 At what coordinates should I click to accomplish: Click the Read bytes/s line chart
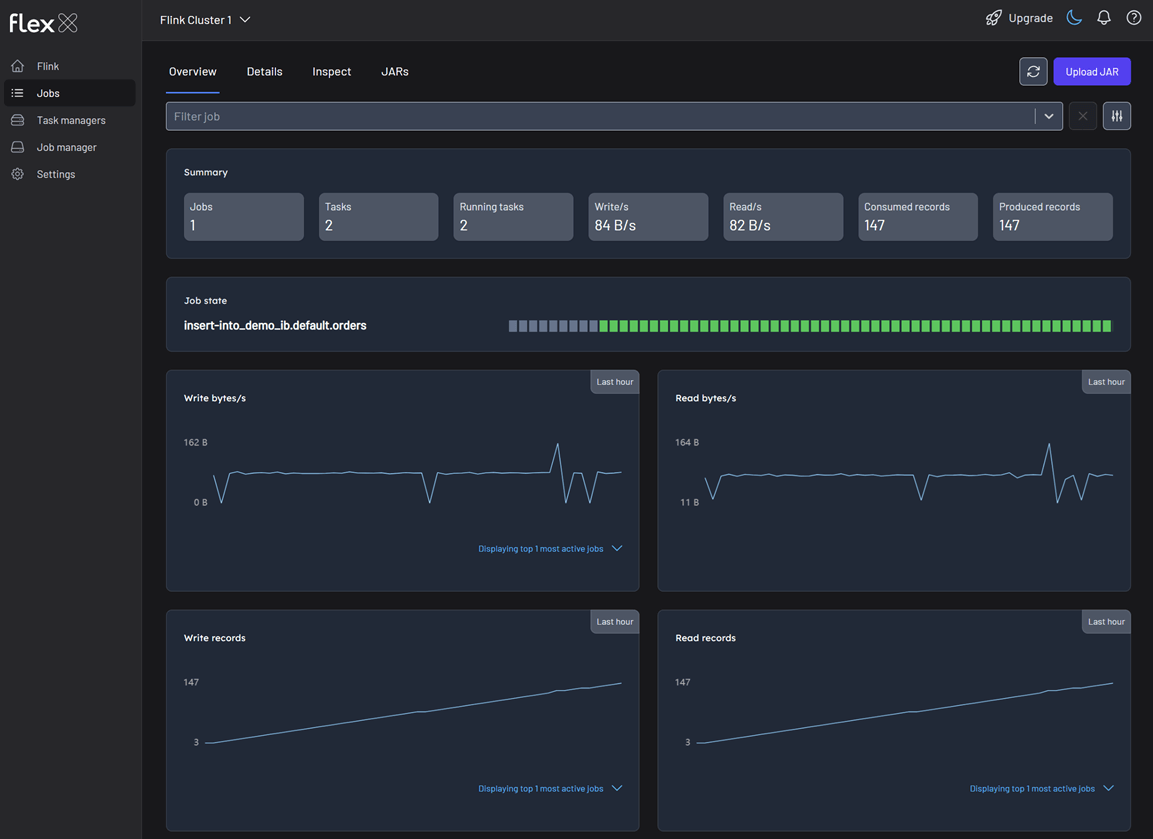point(908,473)
